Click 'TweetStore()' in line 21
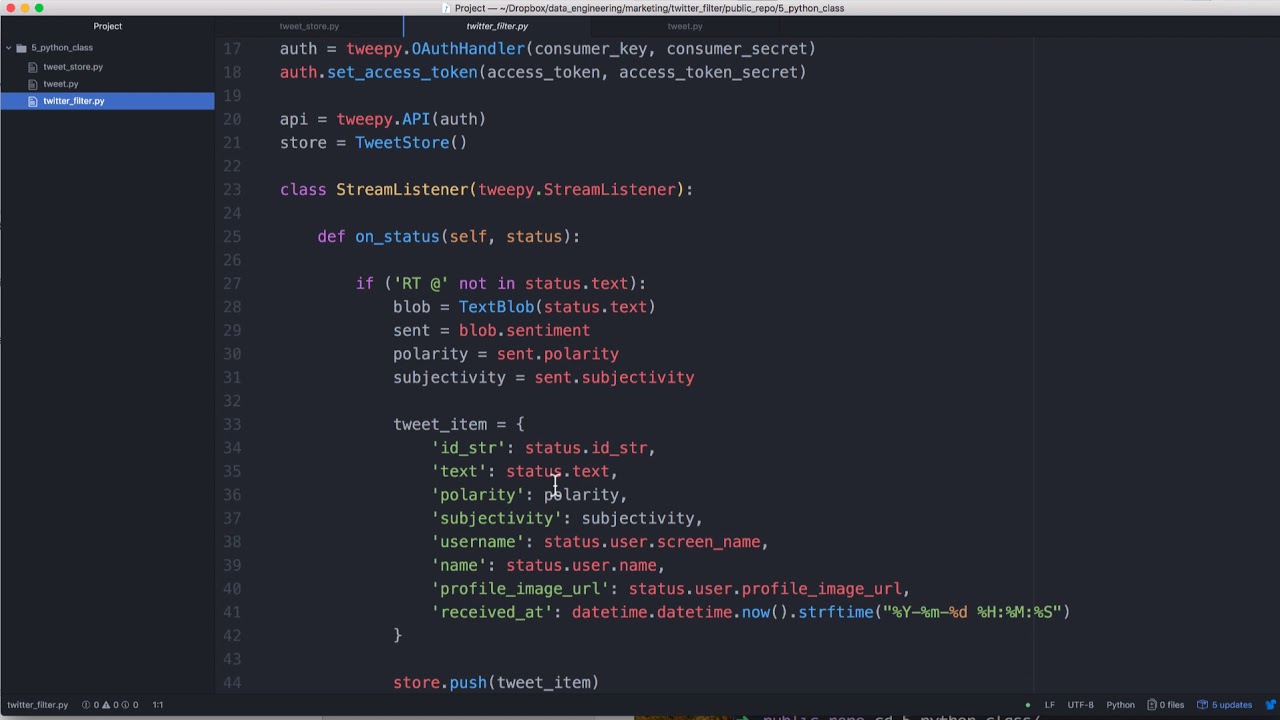 coord(411,143)
